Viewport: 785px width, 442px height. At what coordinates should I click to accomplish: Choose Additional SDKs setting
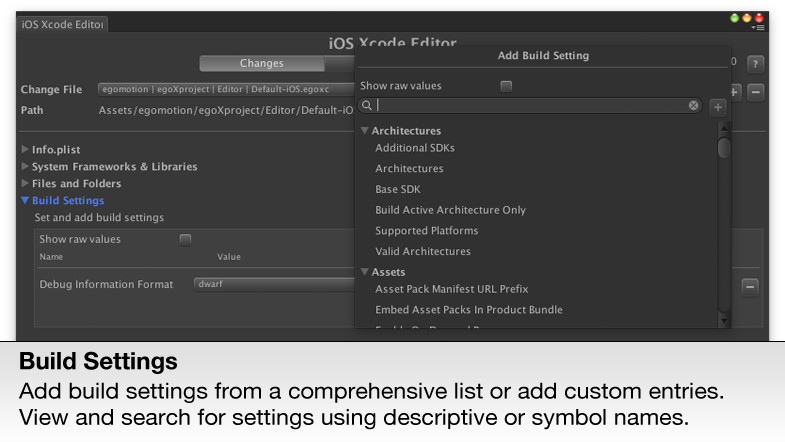click(415, 148)
